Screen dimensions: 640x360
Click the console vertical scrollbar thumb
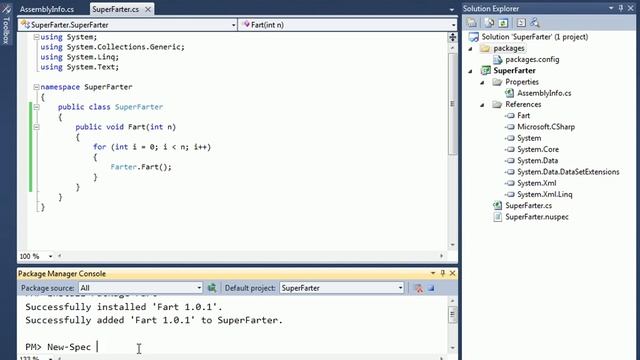(x=452, y=315)
